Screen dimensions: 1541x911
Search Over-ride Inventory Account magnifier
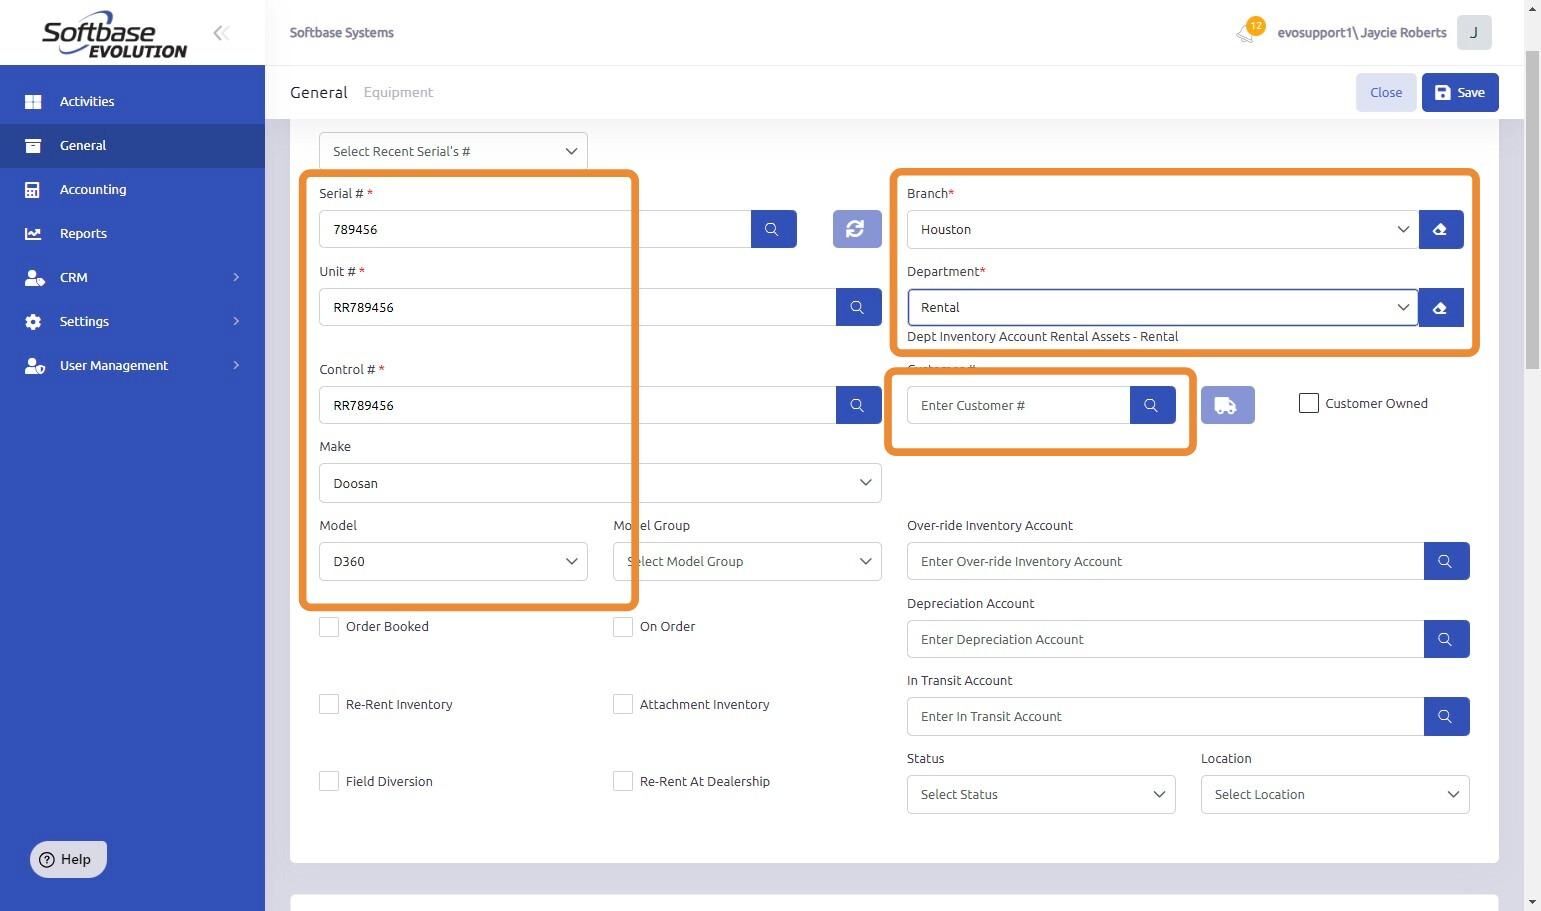click(1446, 561)
